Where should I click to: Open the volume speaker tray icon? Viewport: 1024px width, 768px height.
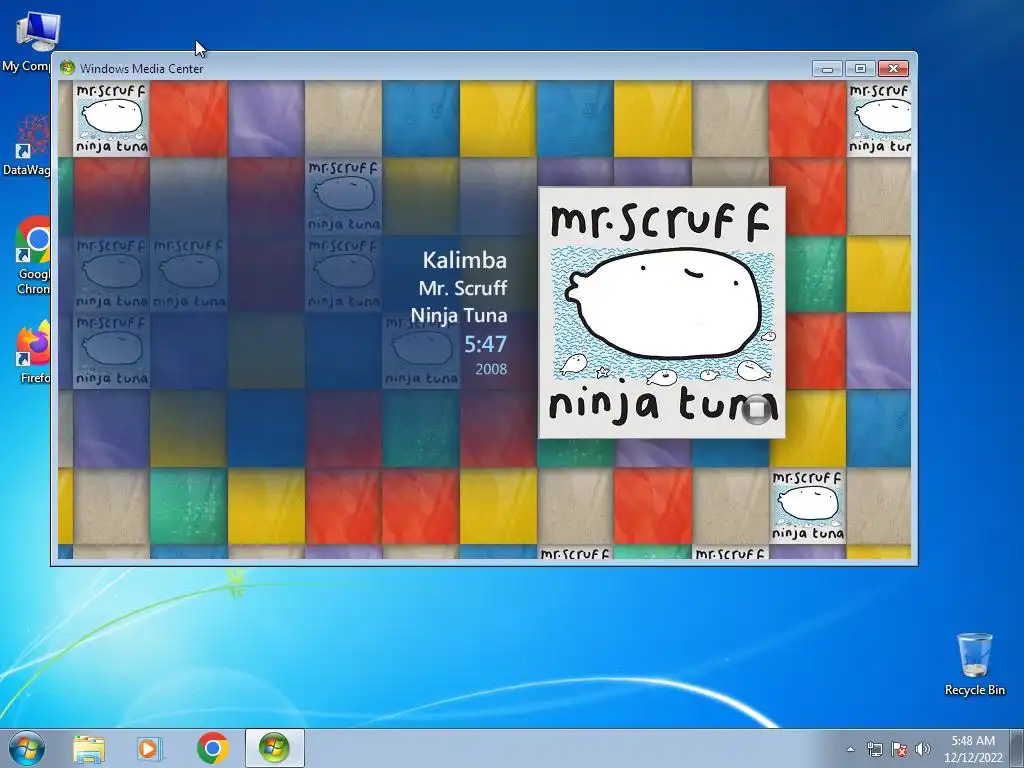coord(923,749)
